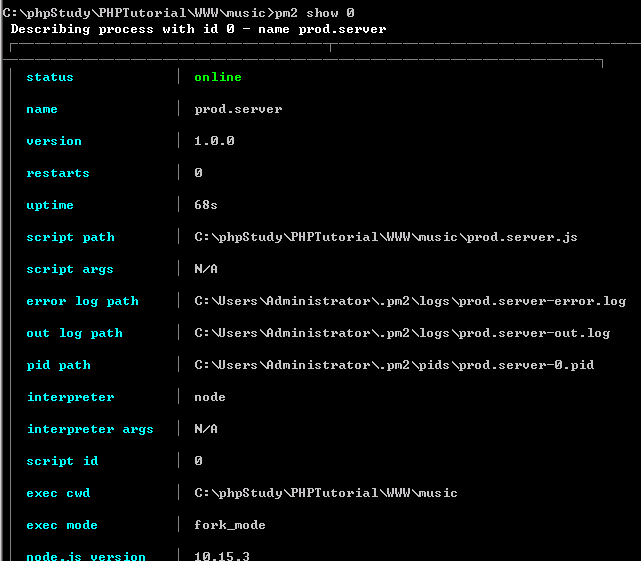Select the 'status' row label
This screenshot has height=561, width=641.
(50, 77)
